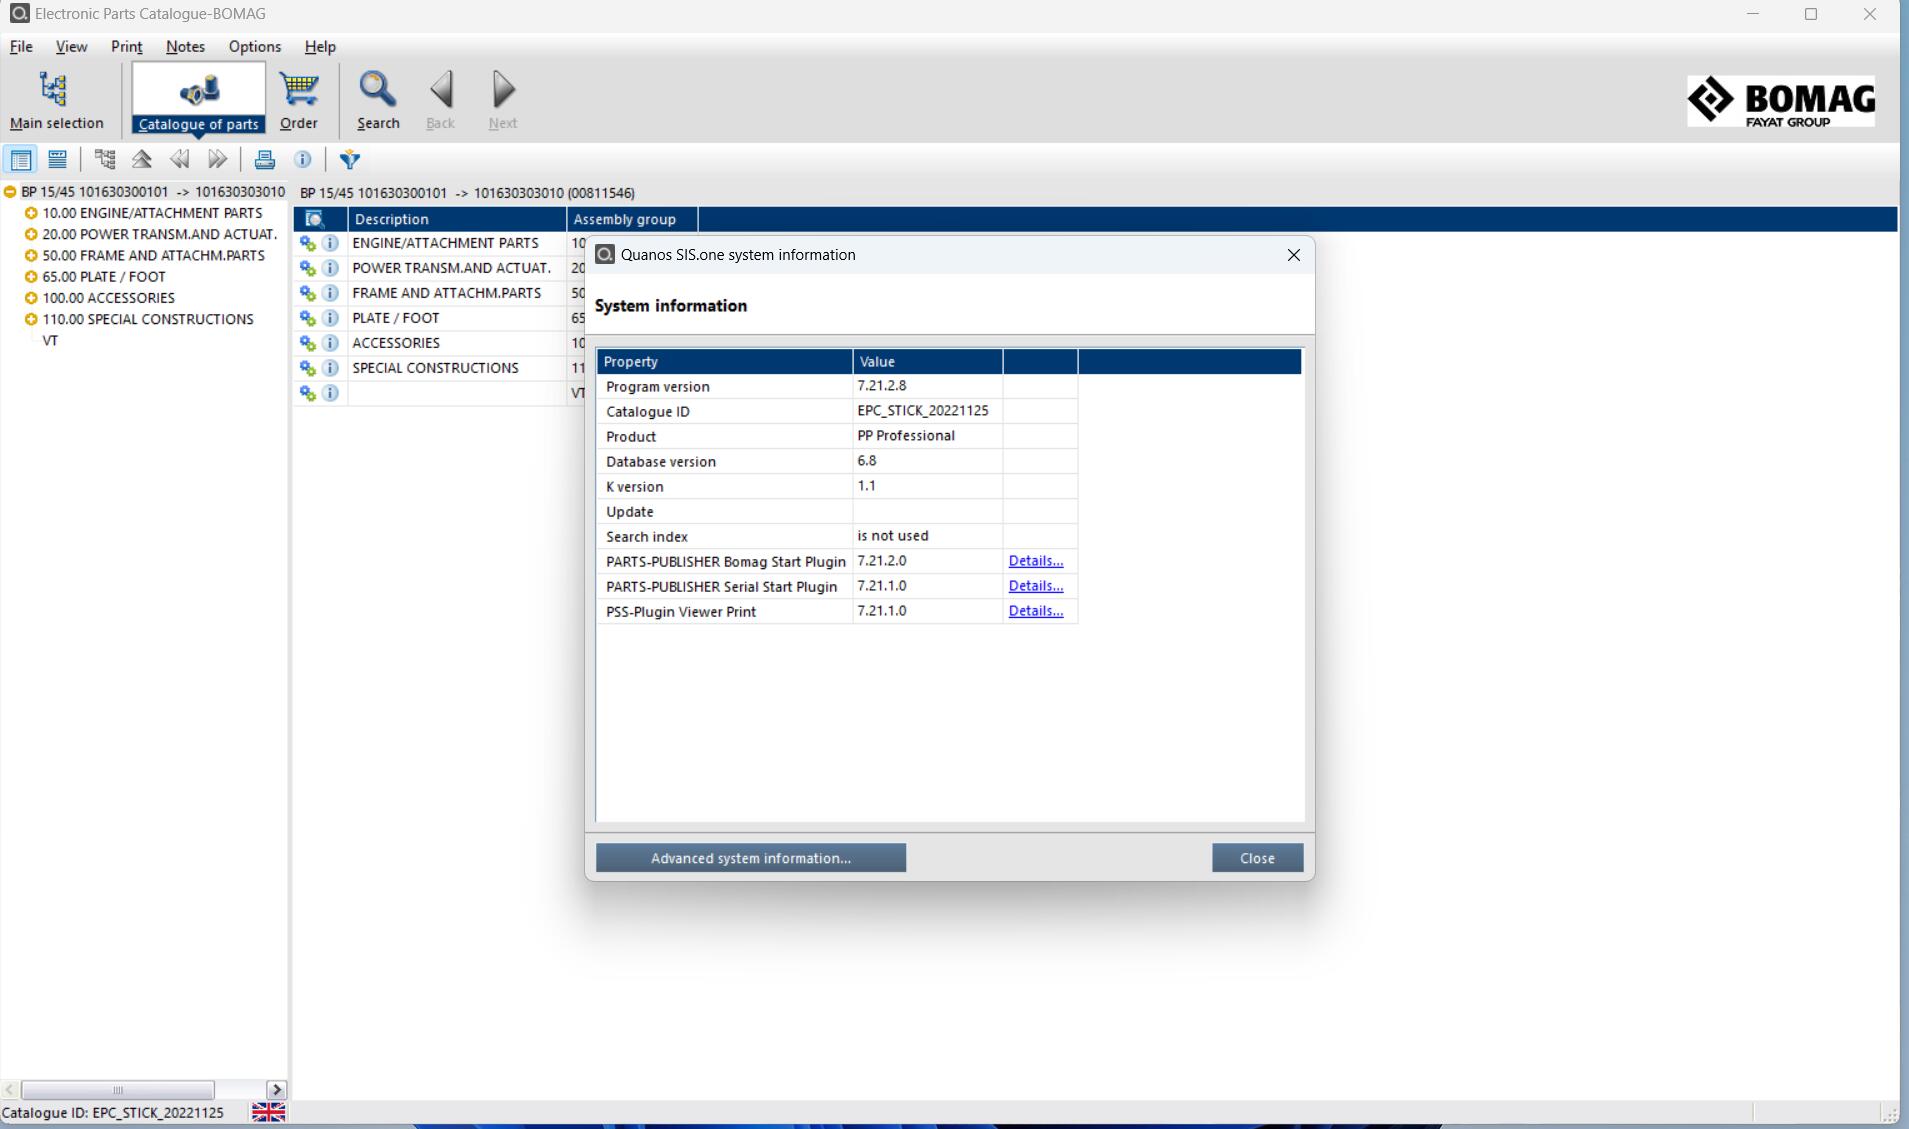Show the structure tree icon in secondary toolbar
The height and width of the screenshot is (1129, 1909).
[105, 159]
